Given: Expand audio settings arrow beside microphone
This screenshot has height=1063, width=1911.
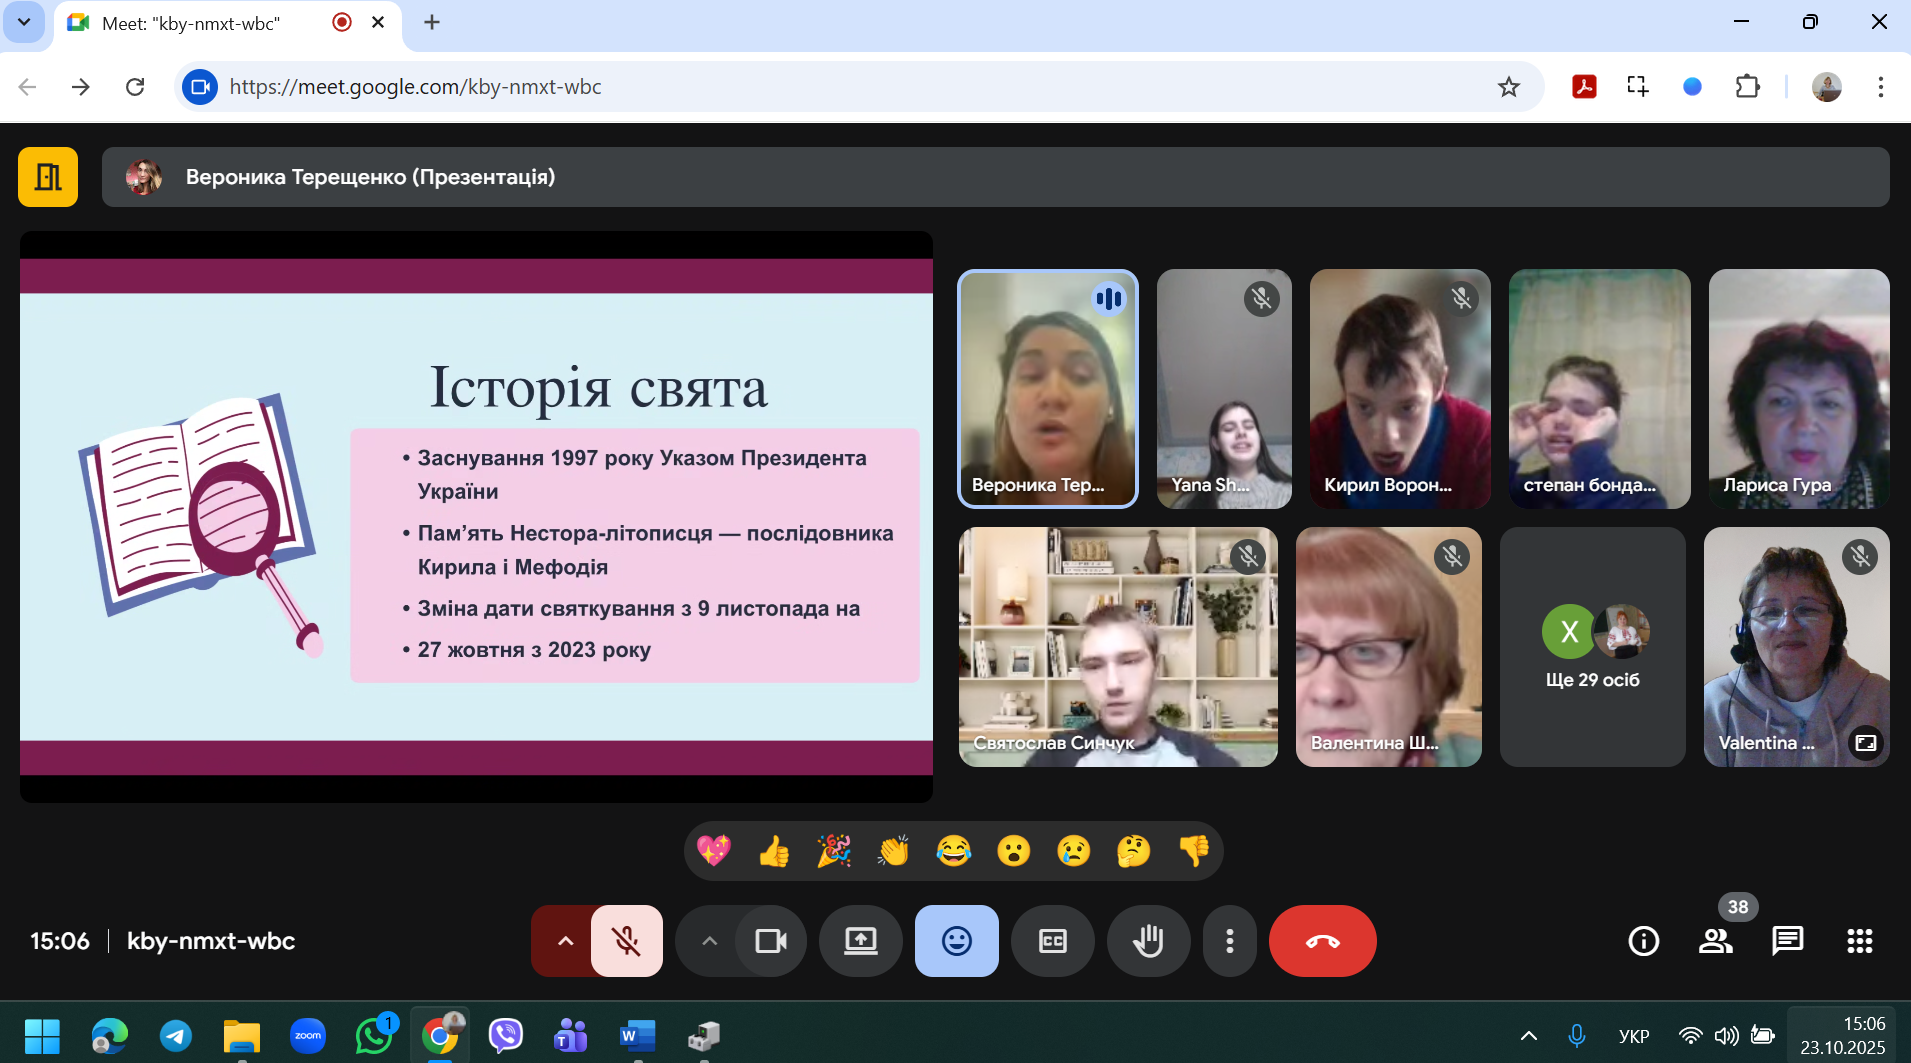Looking at the screenshot, I should pyautogui.click(x=565, y=941).
